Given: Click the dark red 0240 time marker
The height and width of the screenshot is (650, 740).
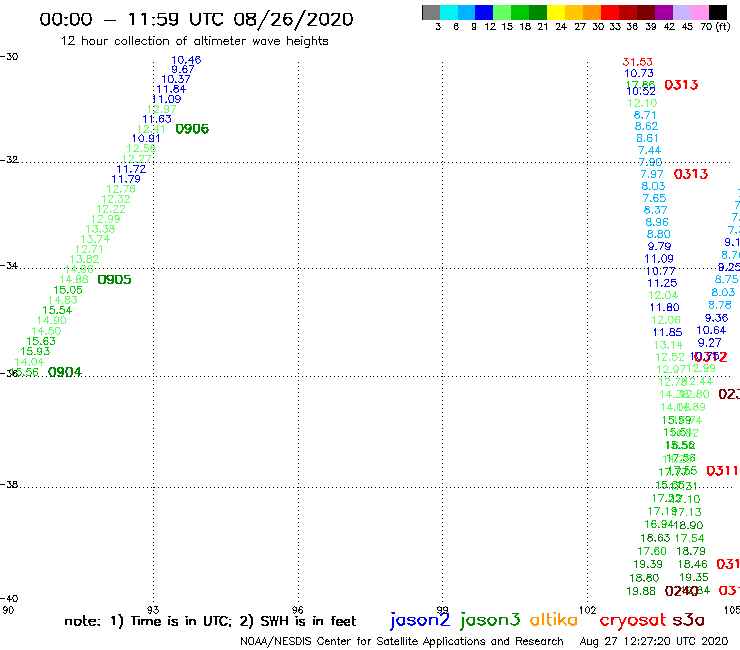Looking at the screenshot, I should (x=681, y=591).
